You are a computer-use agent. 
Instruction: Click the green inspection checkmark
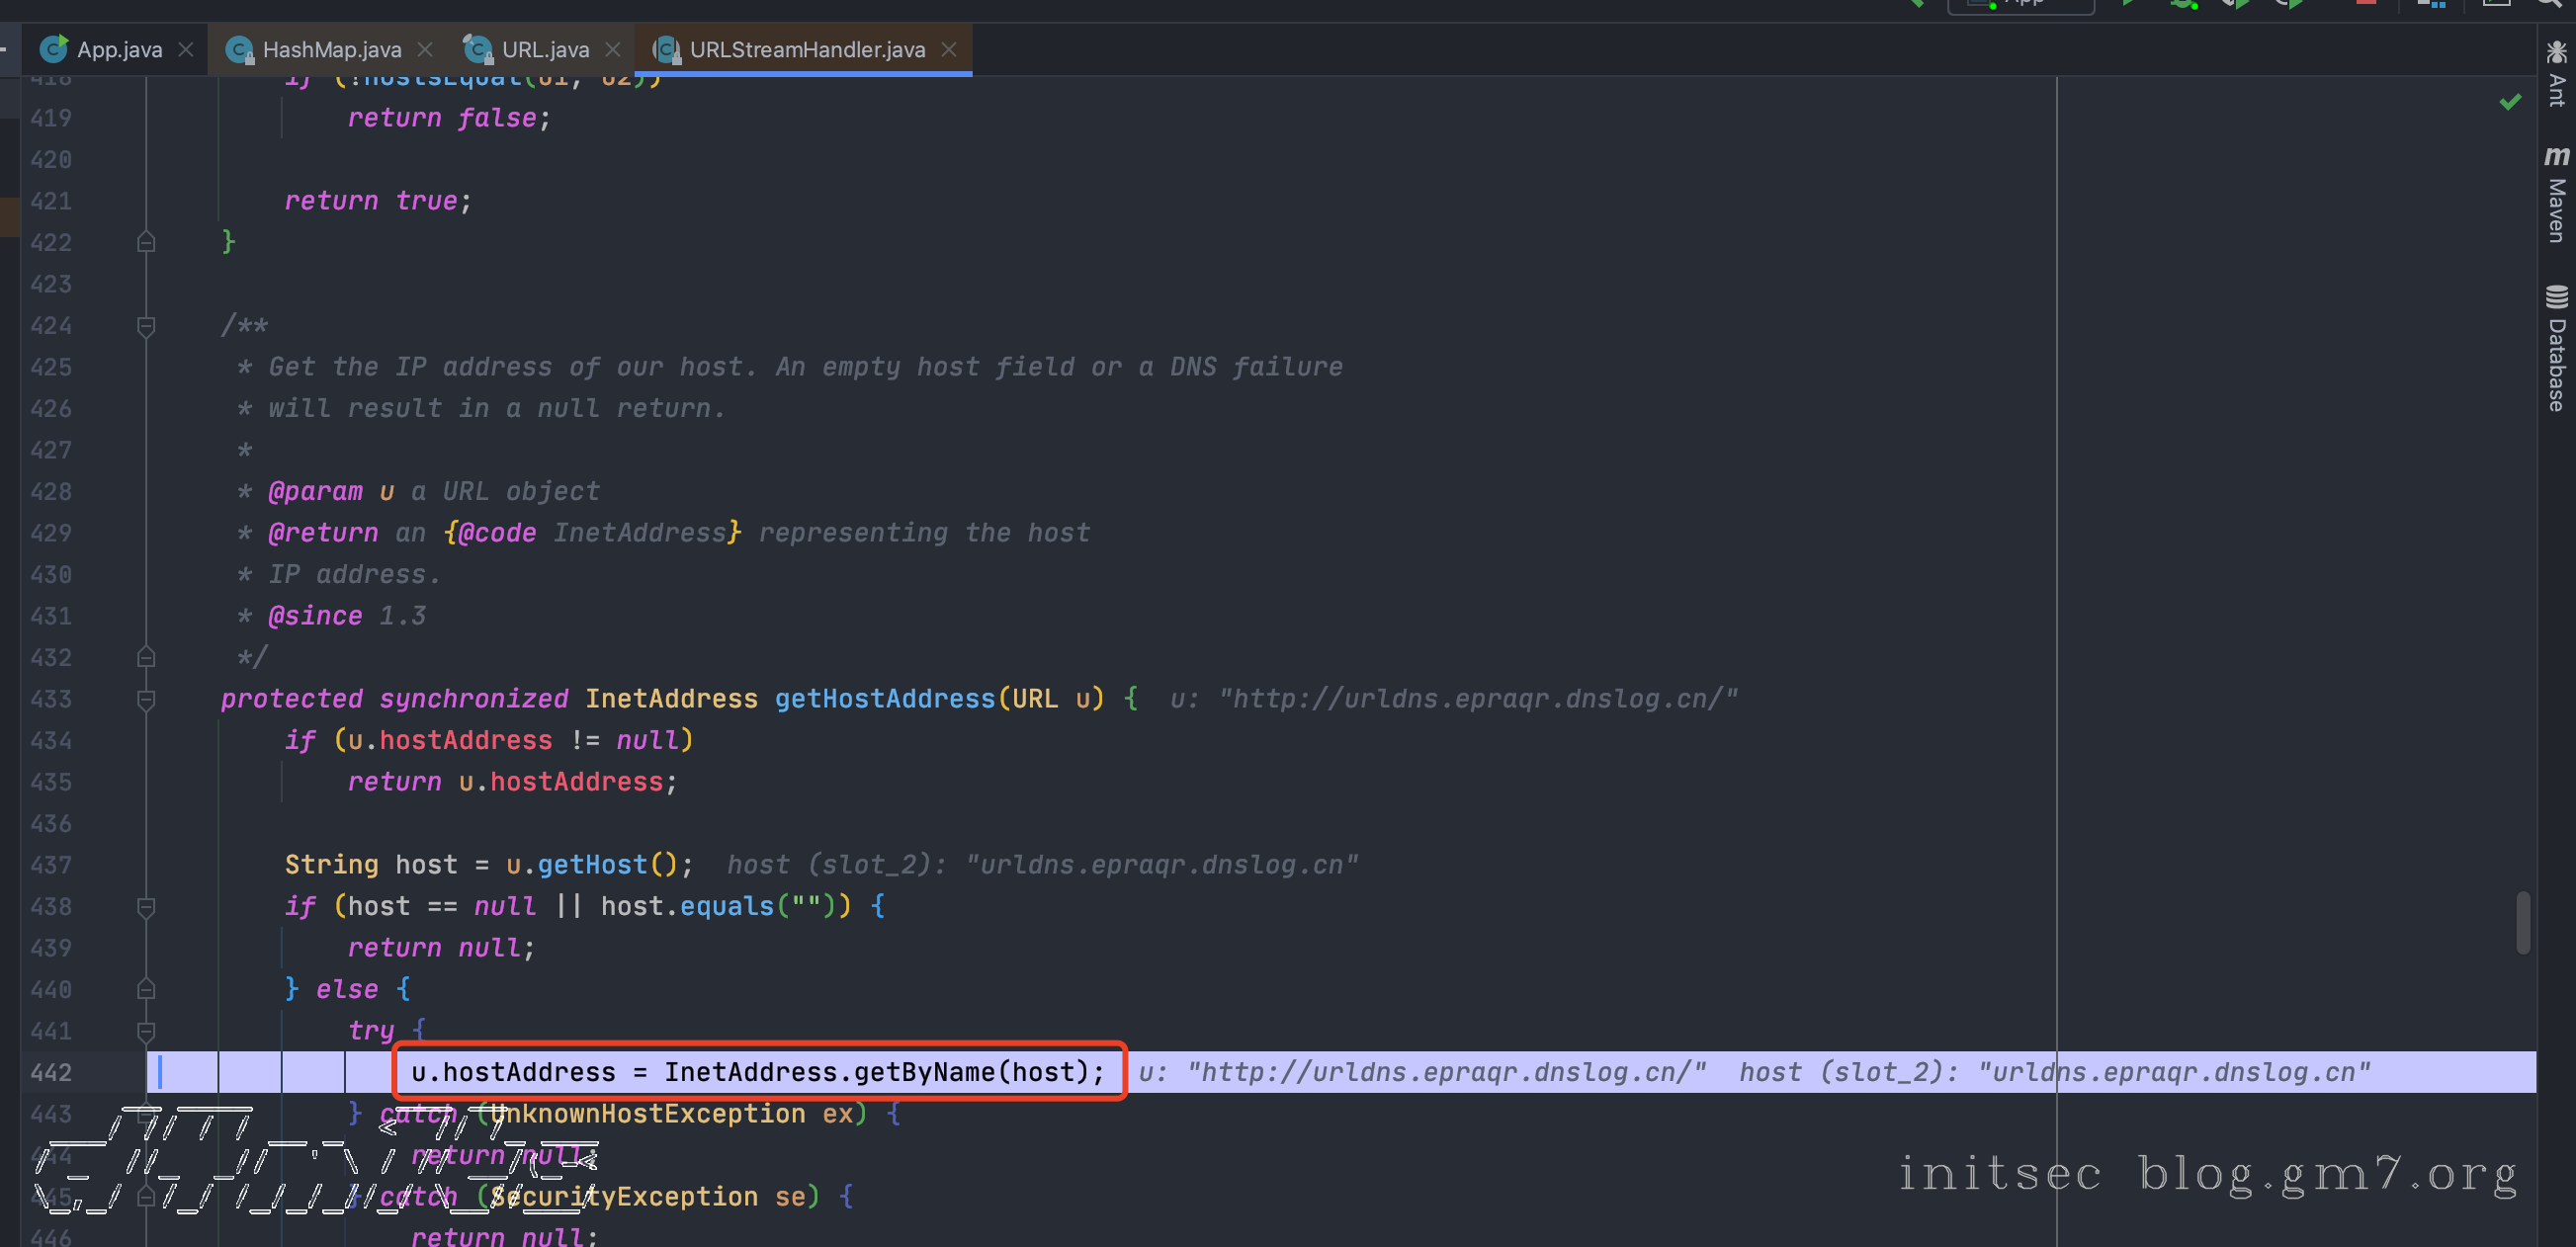tap(2509, 102)
